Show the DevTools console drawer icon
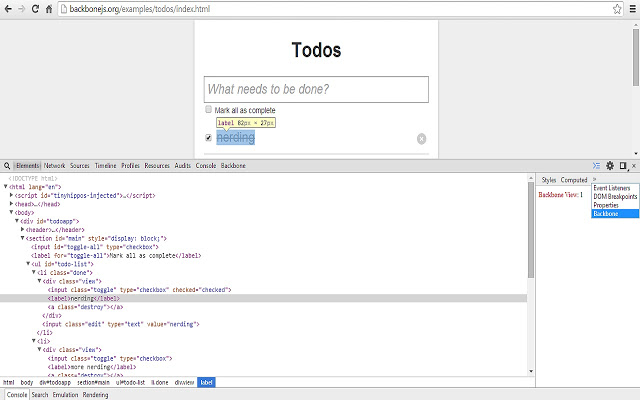Image resolution: width=640 pixels, height=400 pixels. (596, 166)
